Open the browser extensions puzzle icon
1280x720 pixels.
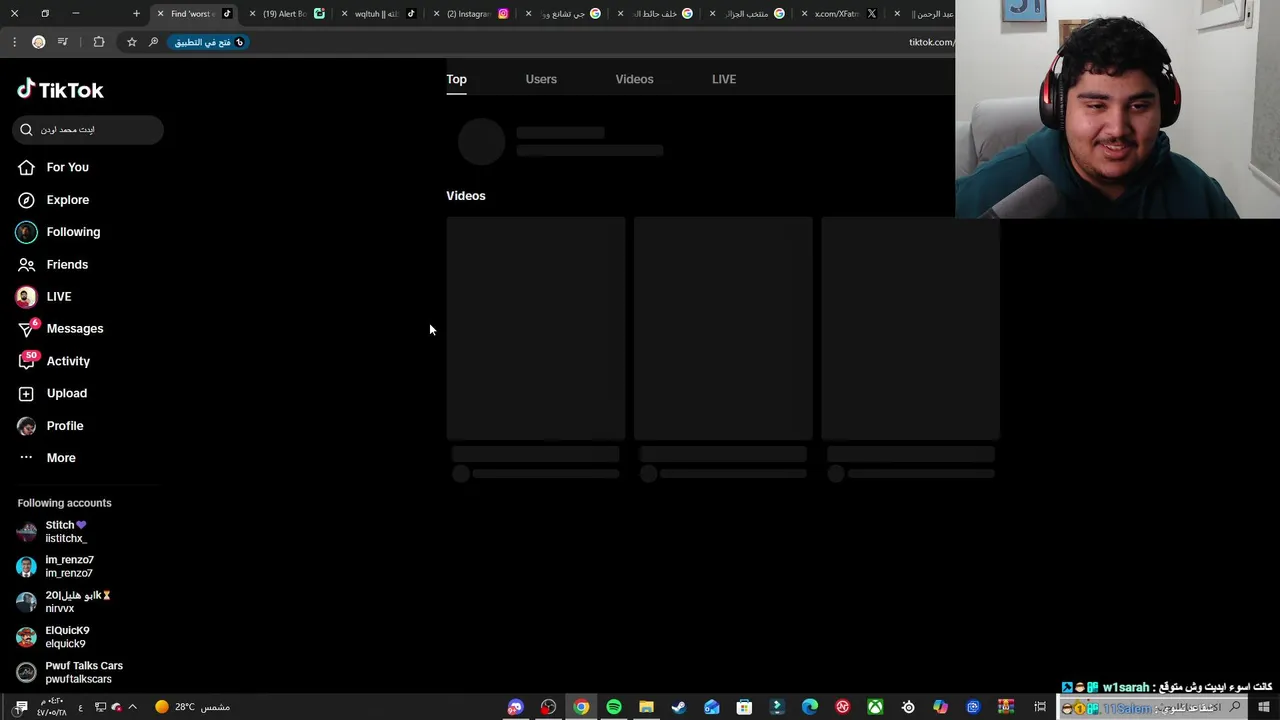tap(98, 42)
